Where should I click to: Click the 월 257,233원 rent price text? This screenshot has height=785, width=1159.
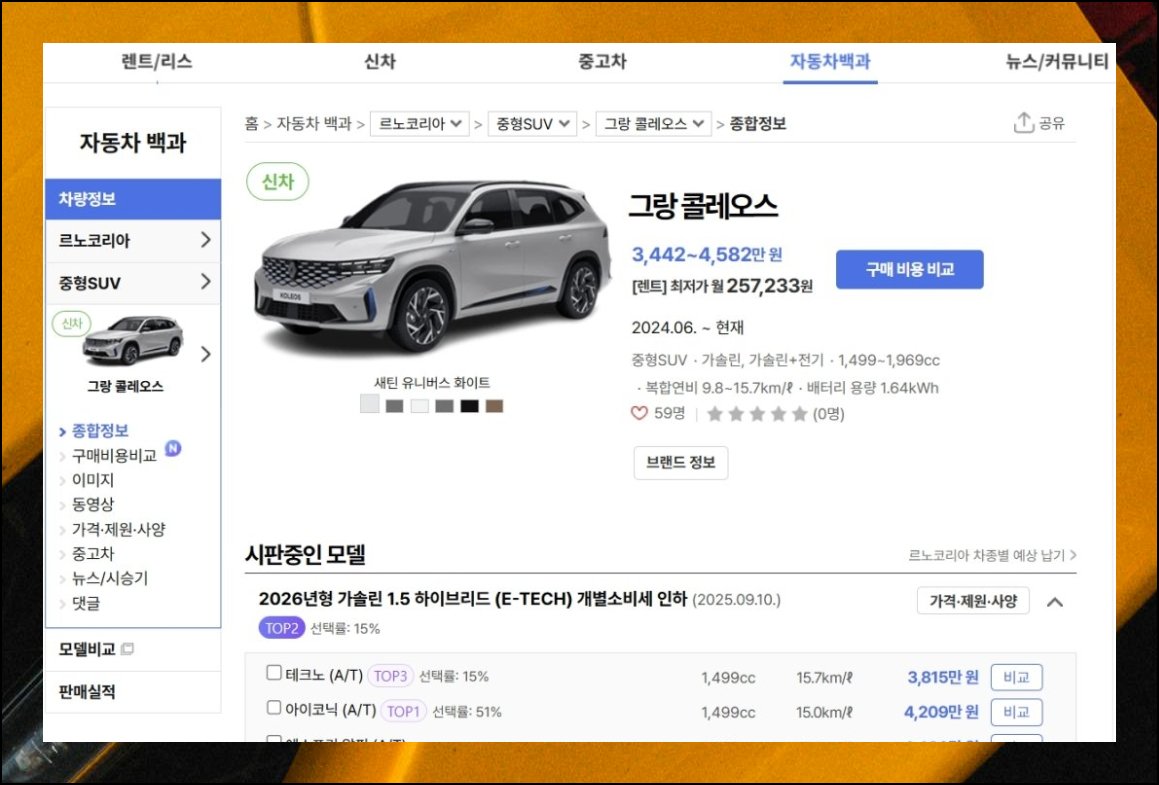point(762,285)
